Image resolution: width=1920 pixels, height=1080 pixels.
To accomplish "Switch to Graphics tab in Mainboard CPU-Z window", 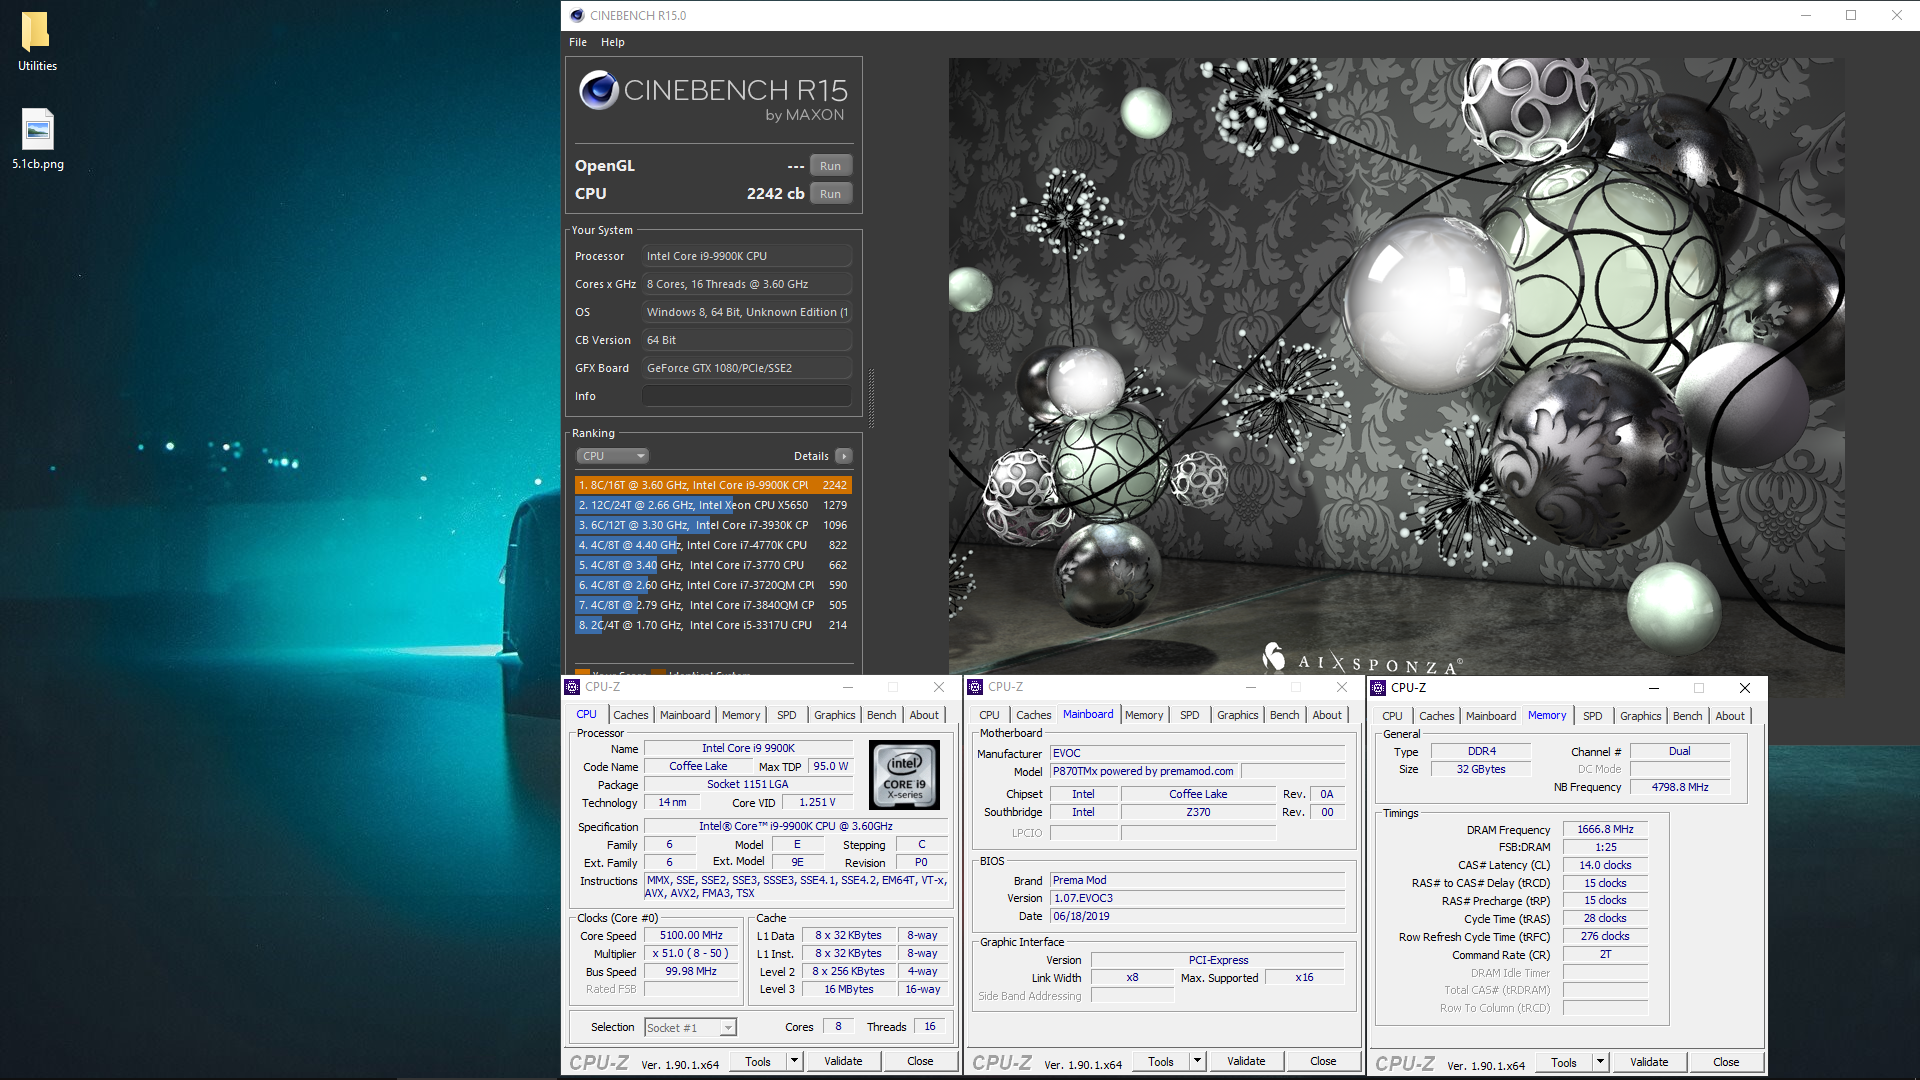I will [1237, 715].
